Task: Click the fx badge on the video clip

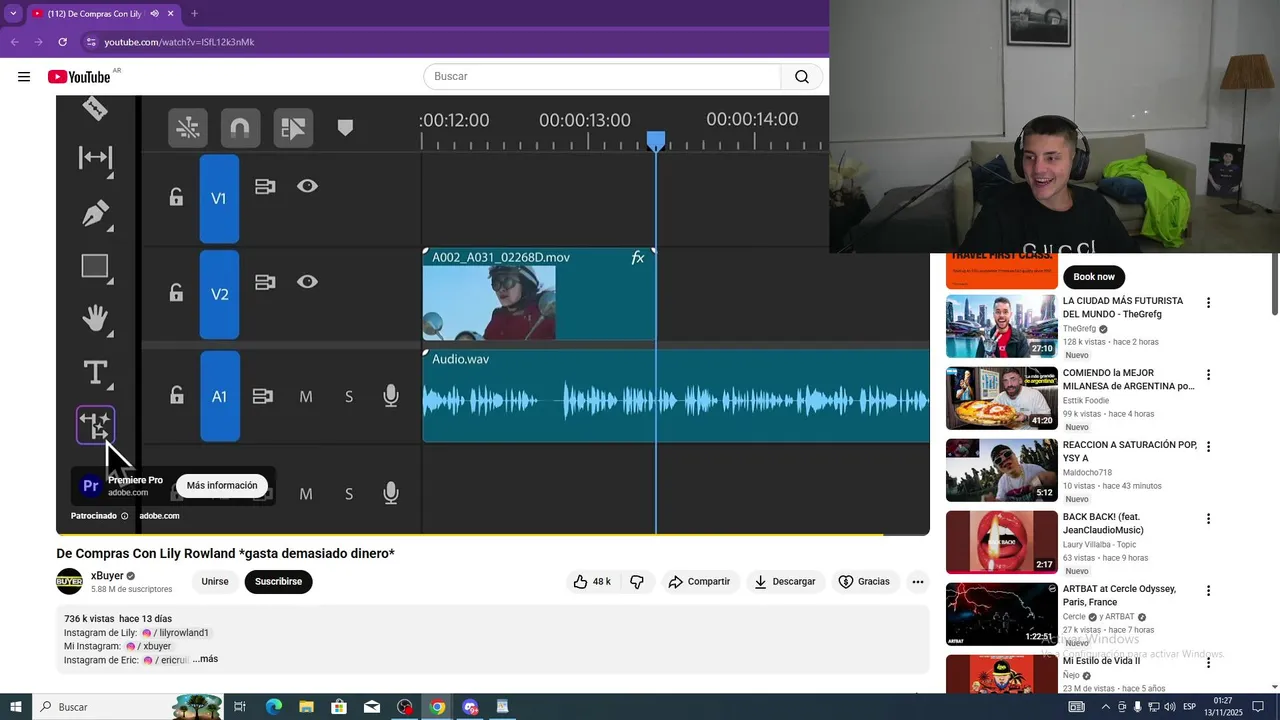Action: 638,258
